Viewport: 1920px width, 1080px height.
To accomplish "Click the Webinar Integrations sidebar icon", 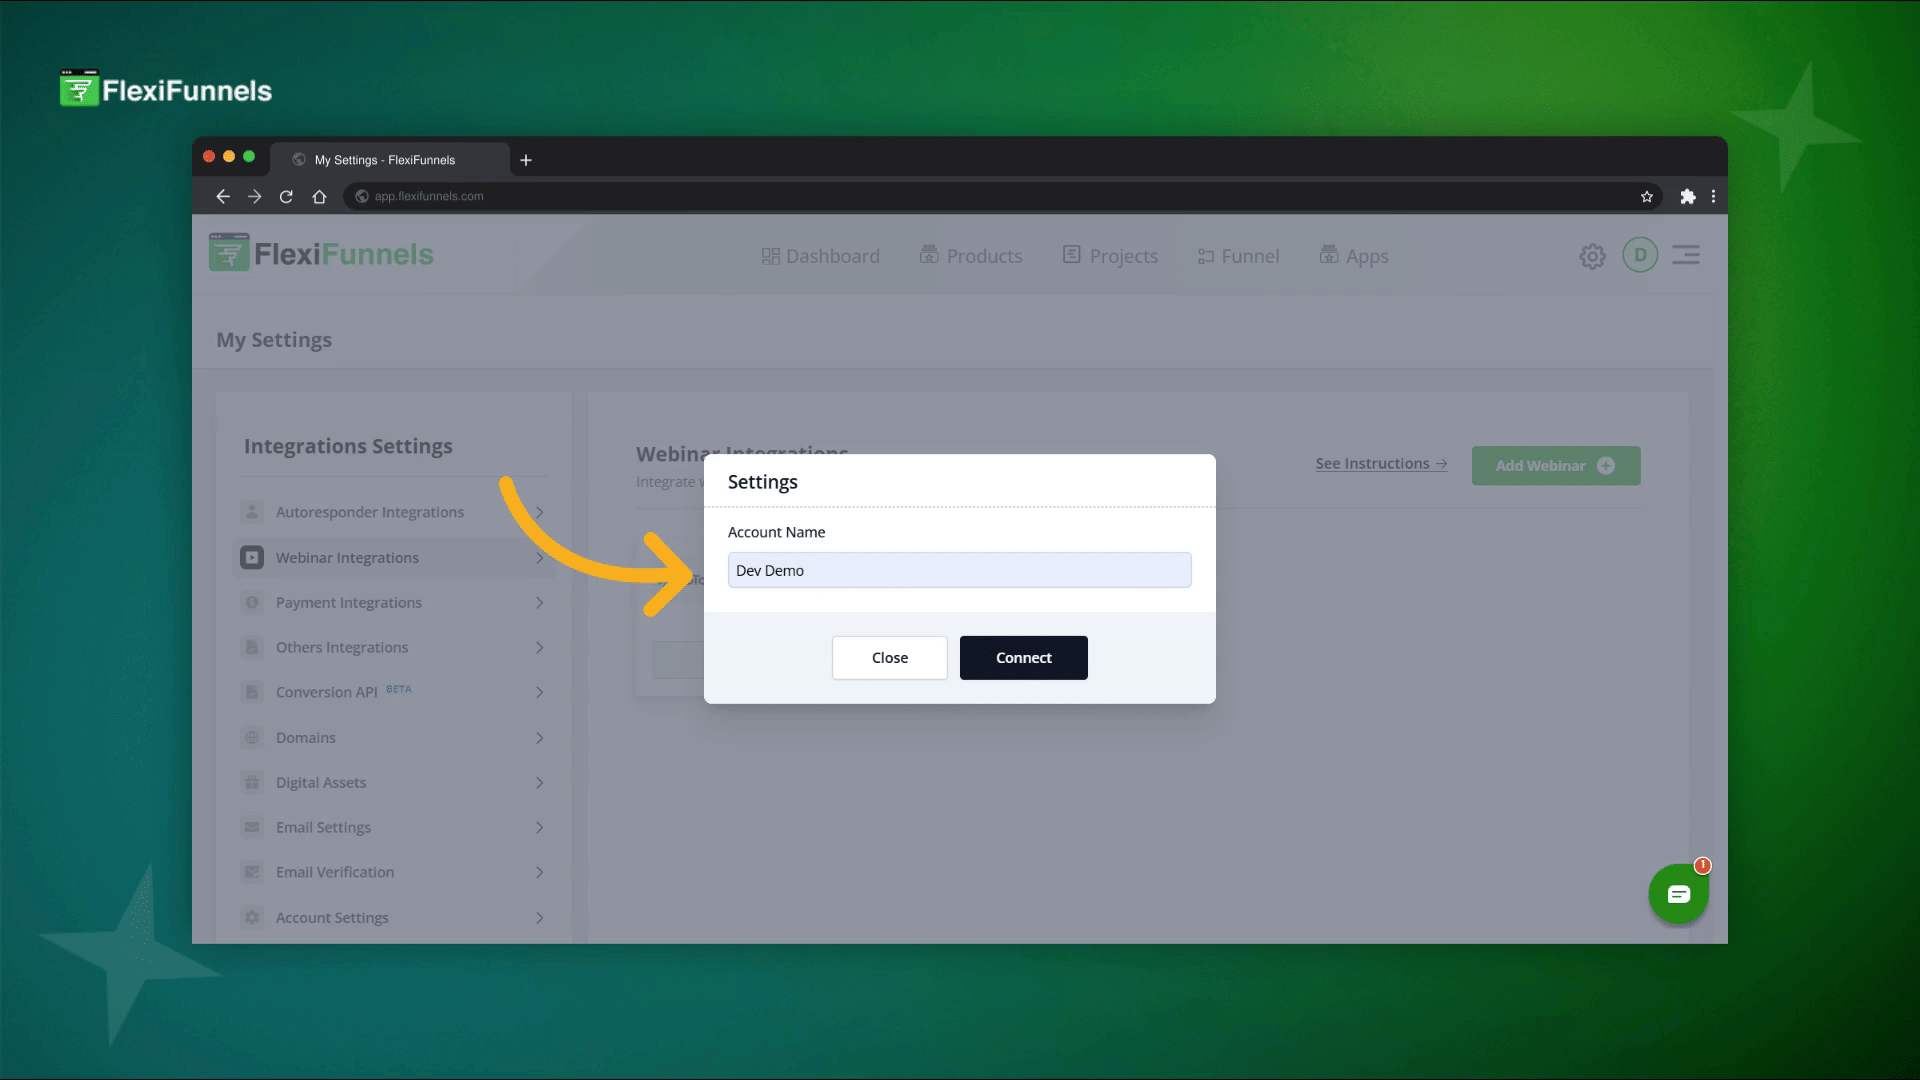I will click(252, 558).
